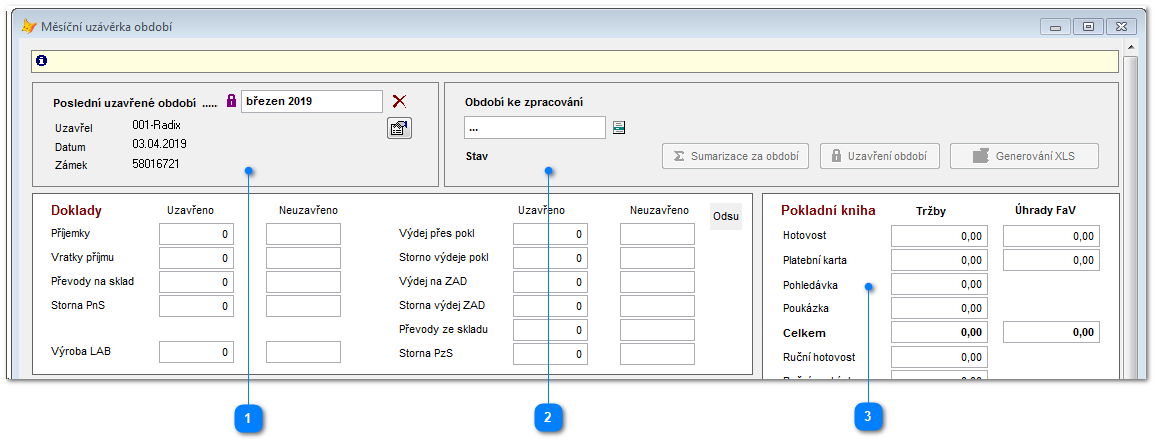This screenshot has height=444, width=1156.
Task: Click callout marker number 2
Action: point(549,416)
